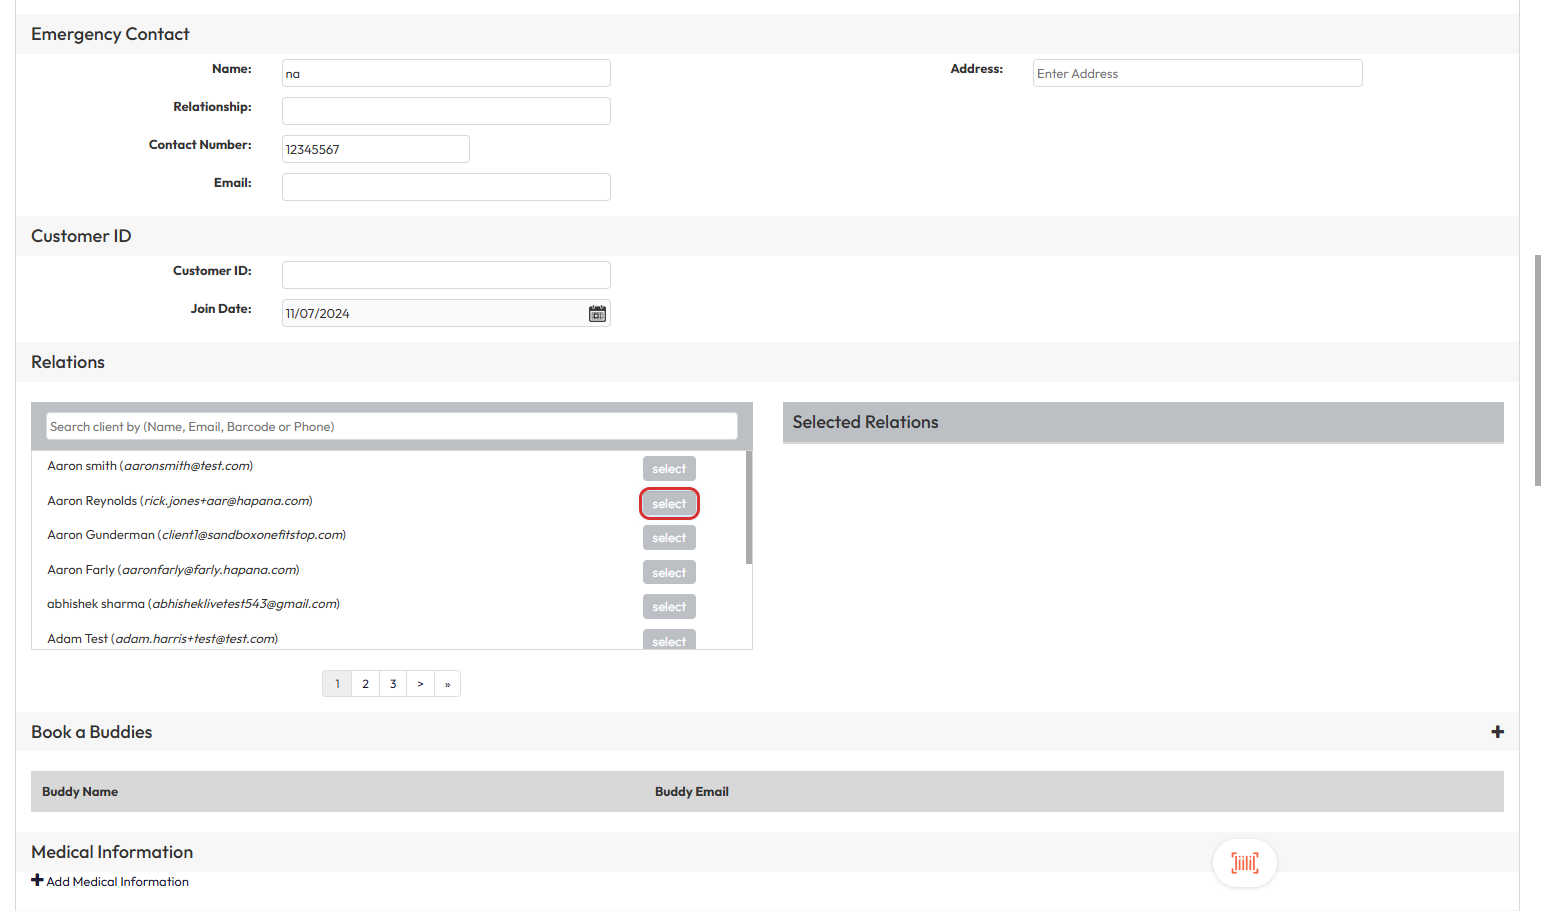This screenshot has height=911, width=1541.
Task: Jump to last page of relations
Action: tap(447, 684)
